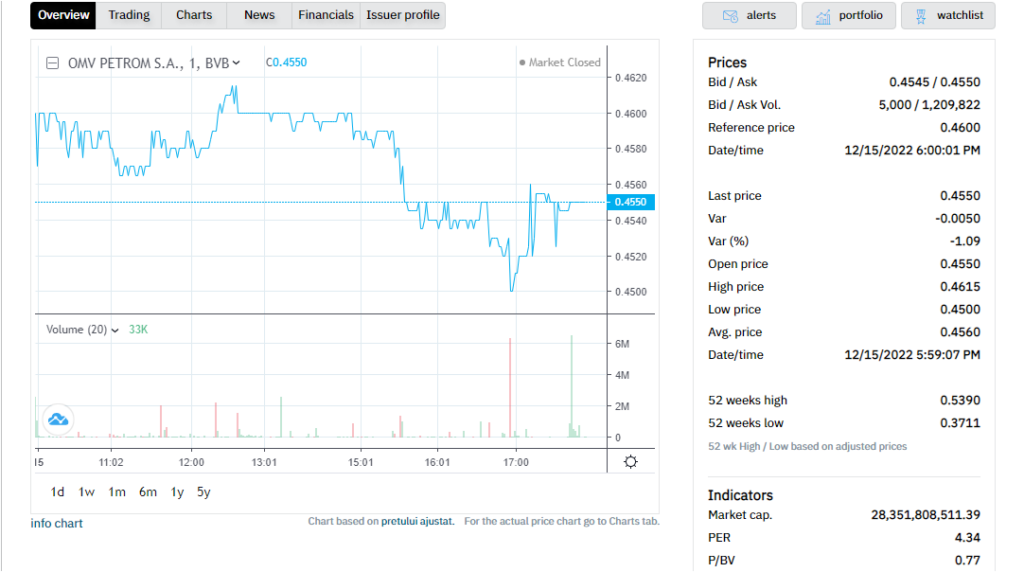
Task: Open the Trading tab
Action: tap(129, 15)
